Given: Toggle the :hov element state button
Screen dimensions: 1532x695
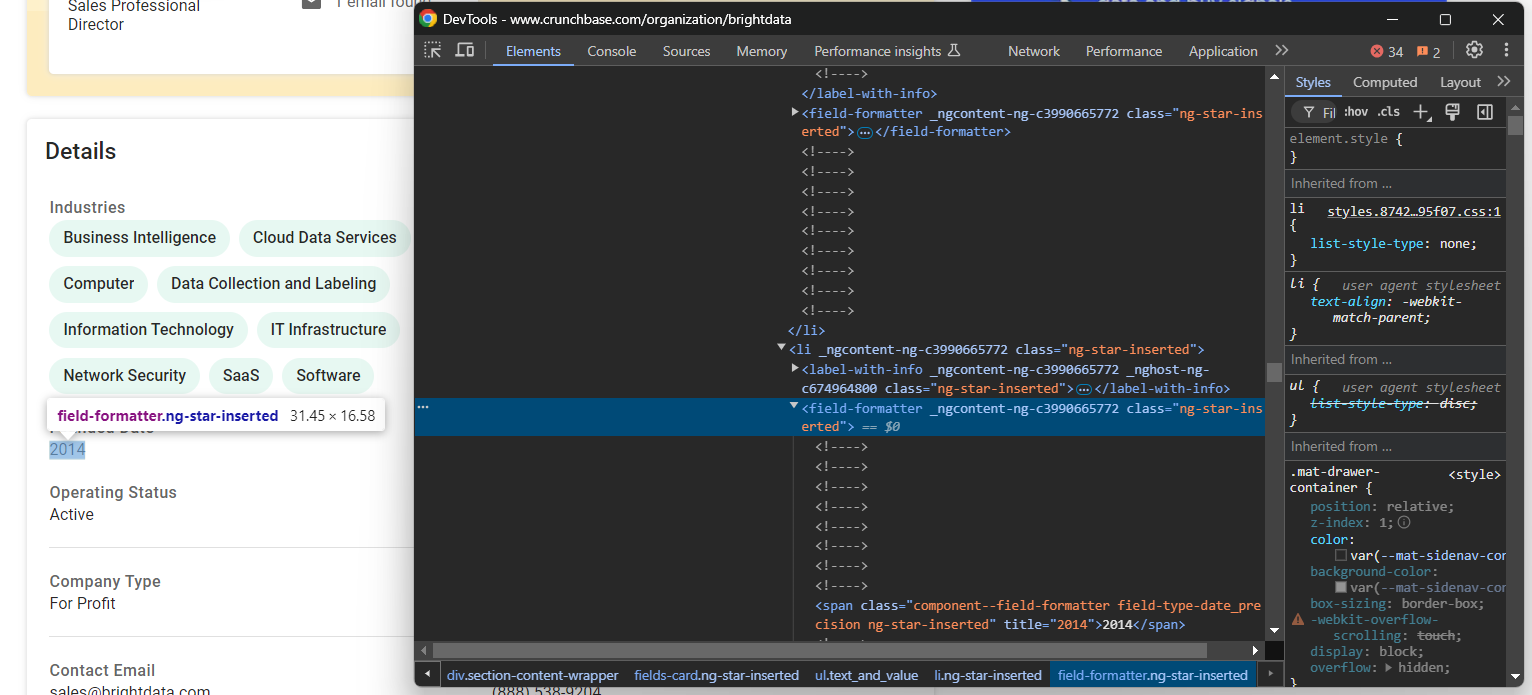Looking at the screenshot, I should 1356,112.
